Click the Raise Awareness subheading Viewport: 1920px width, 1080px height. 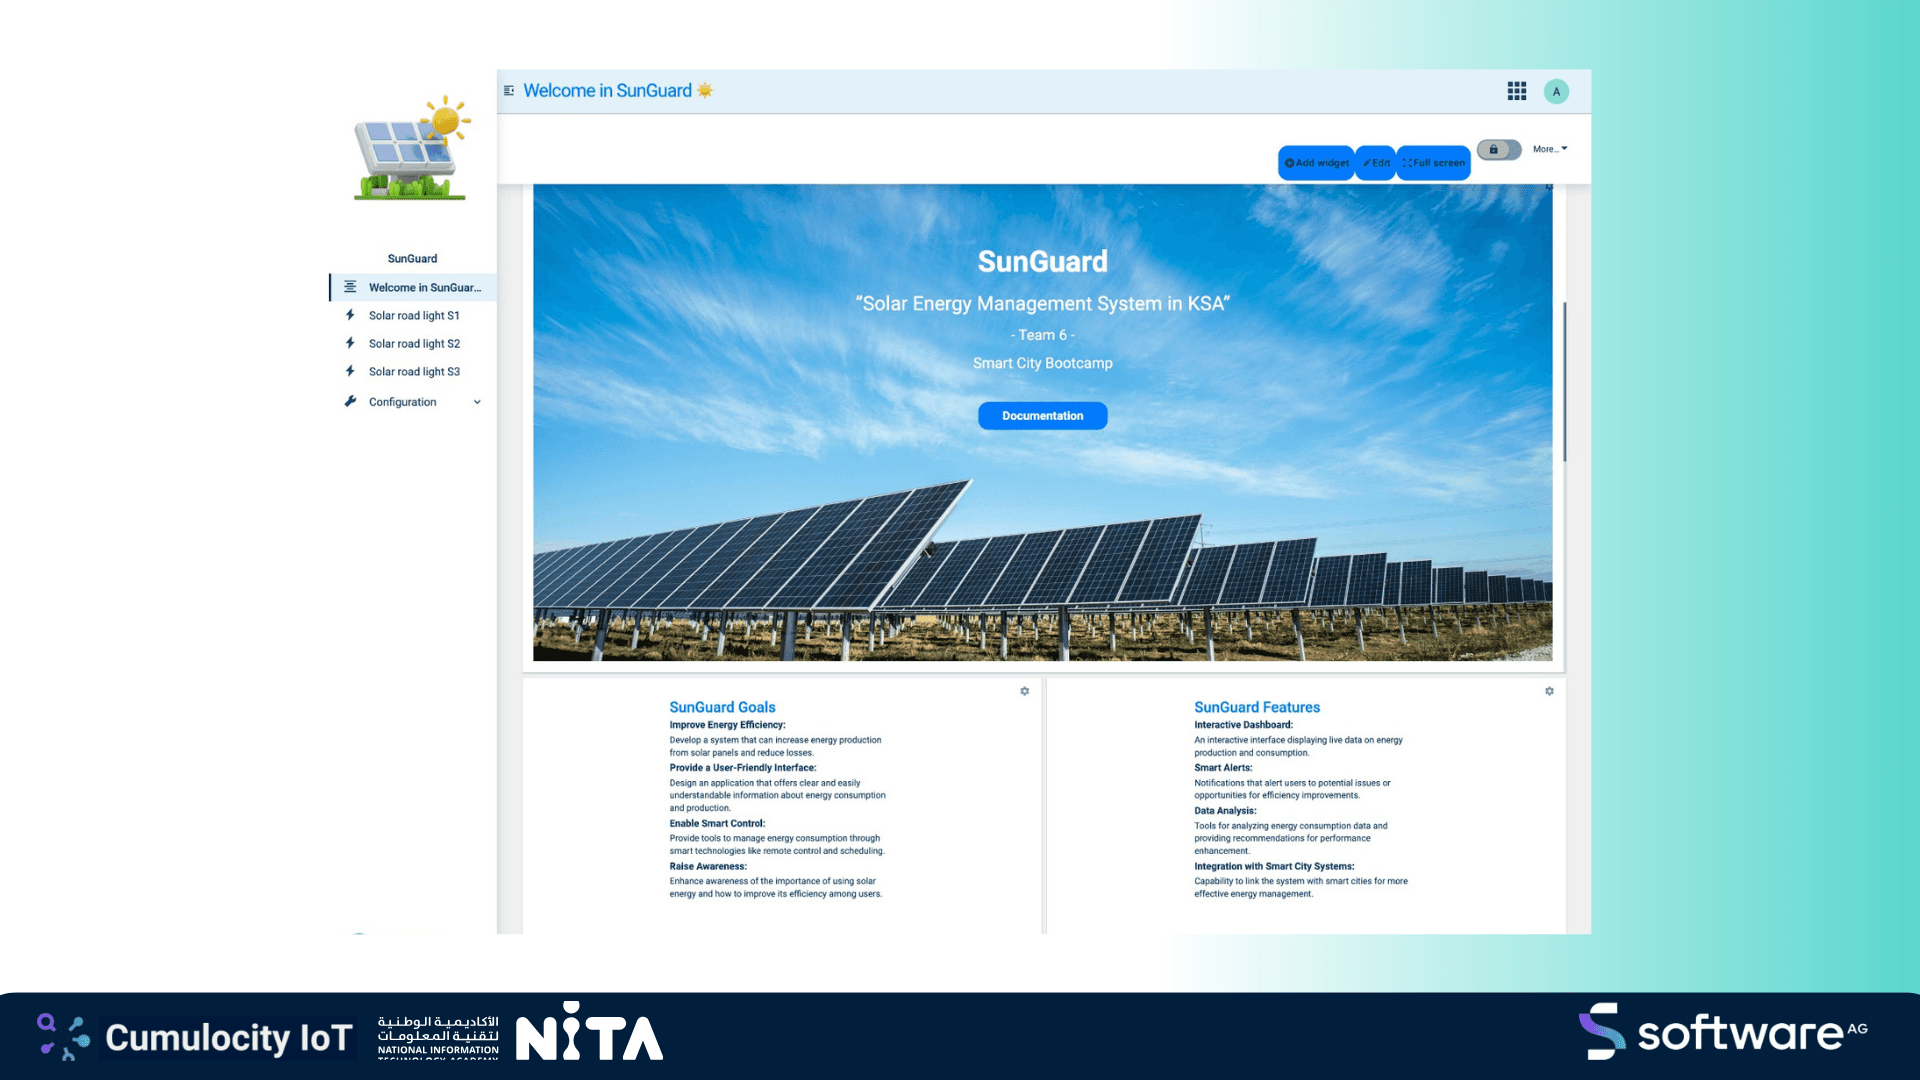708,867
